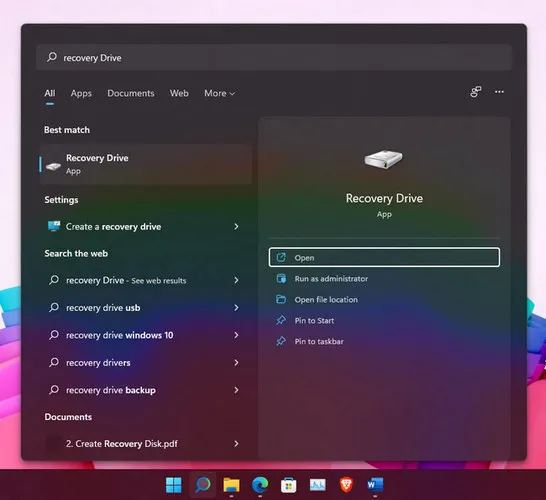Screen dimensions: 546x500
Task: Select the Recovery Drive App best match
Action: pyautogui.click(x=146, y=164)
